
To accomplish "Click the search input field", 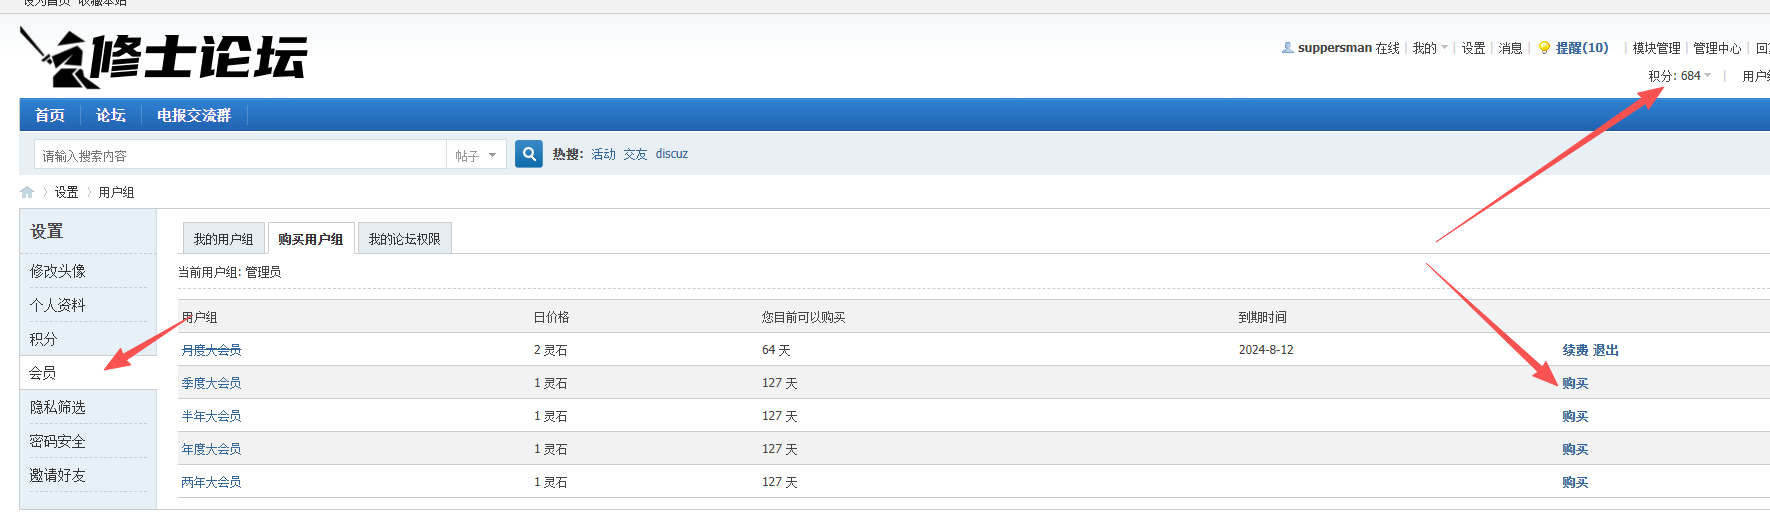I will click(x=240, y=155).
